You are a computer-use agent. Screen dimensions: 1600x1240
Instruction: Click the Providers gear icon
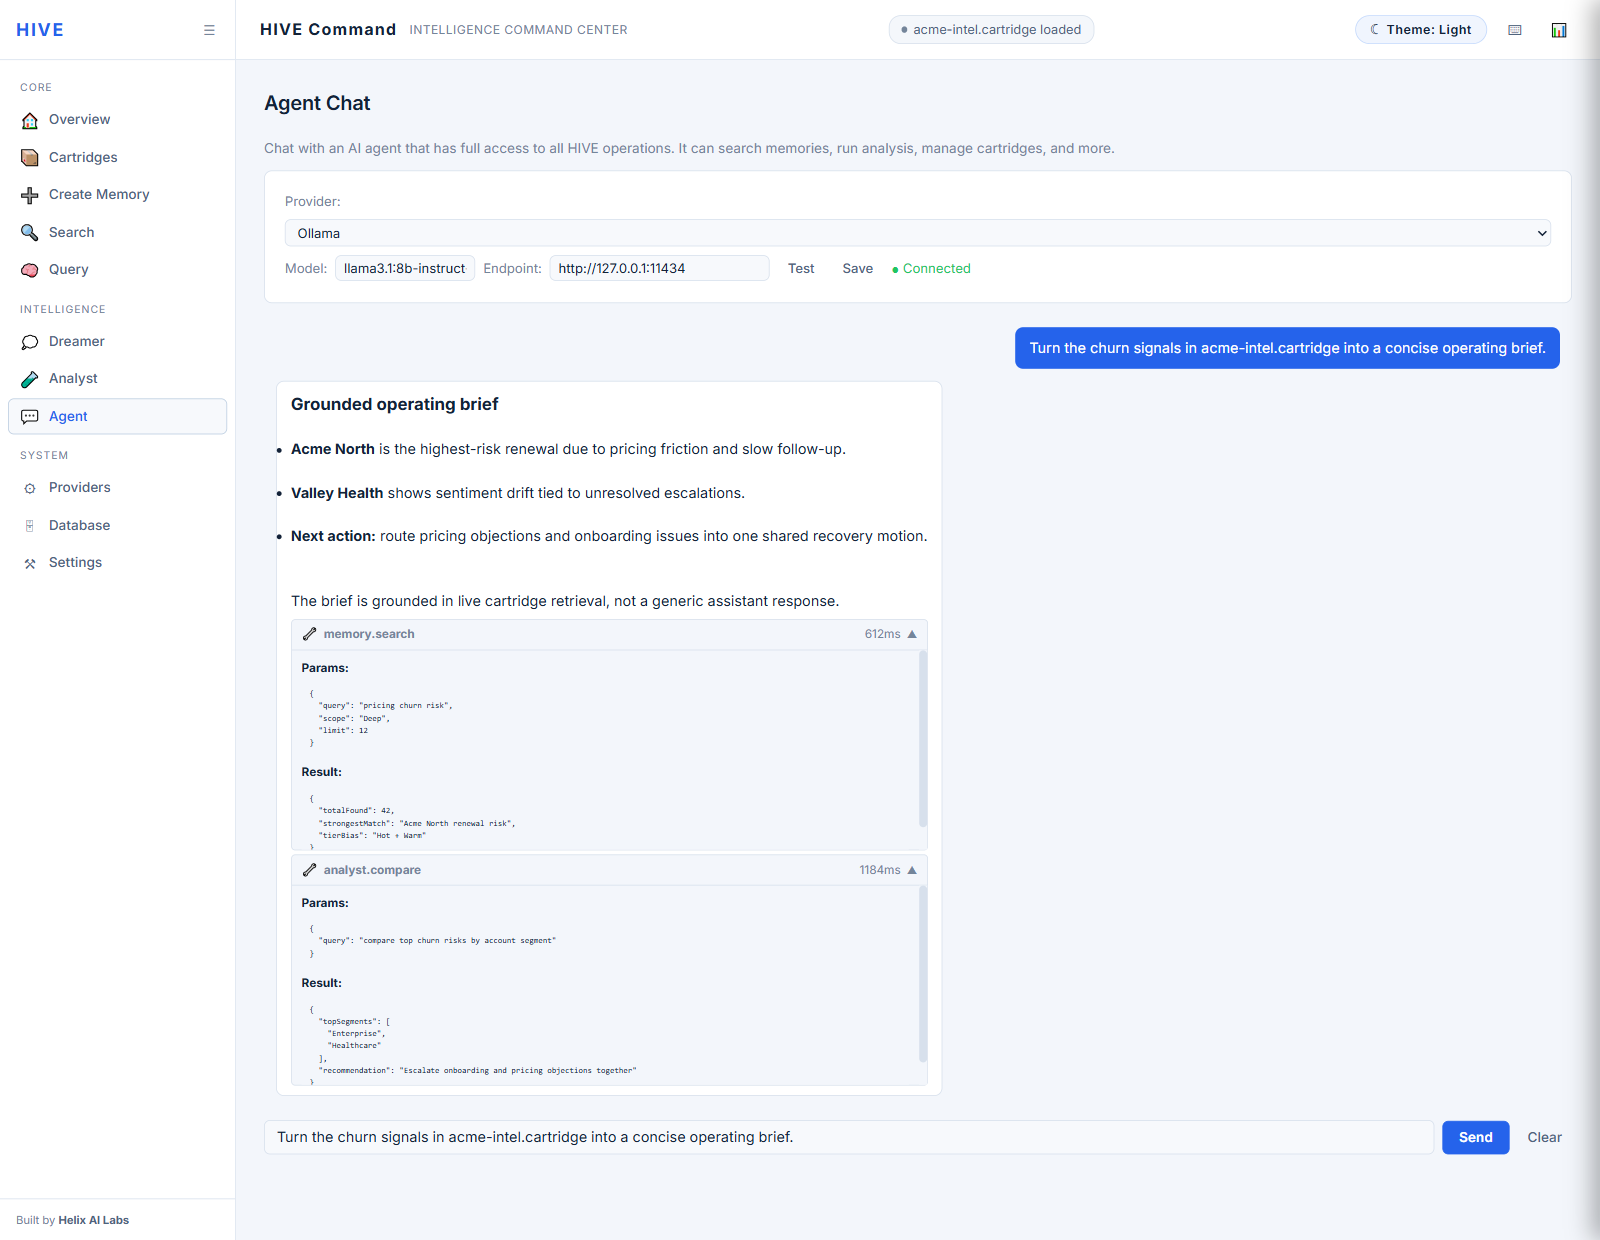click(x=30, y=488)
